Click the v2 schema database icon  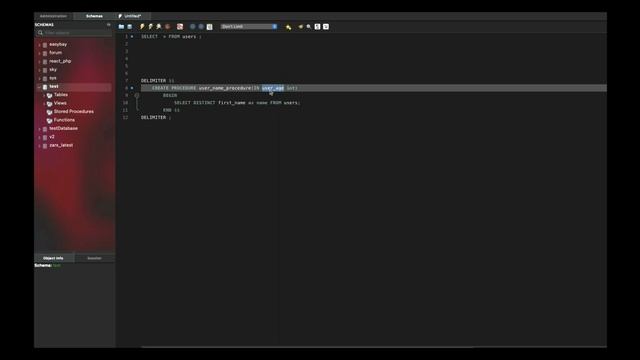[45, 137]
